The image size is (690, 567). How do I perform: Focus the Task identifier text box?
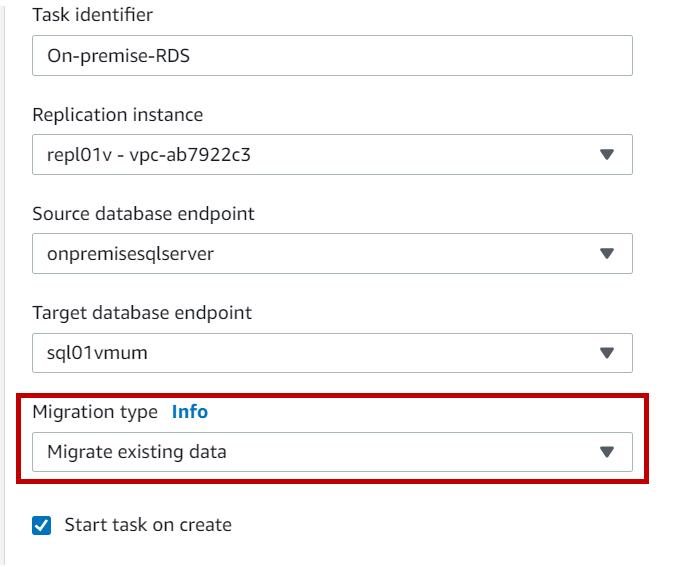[x=332, y=56]
